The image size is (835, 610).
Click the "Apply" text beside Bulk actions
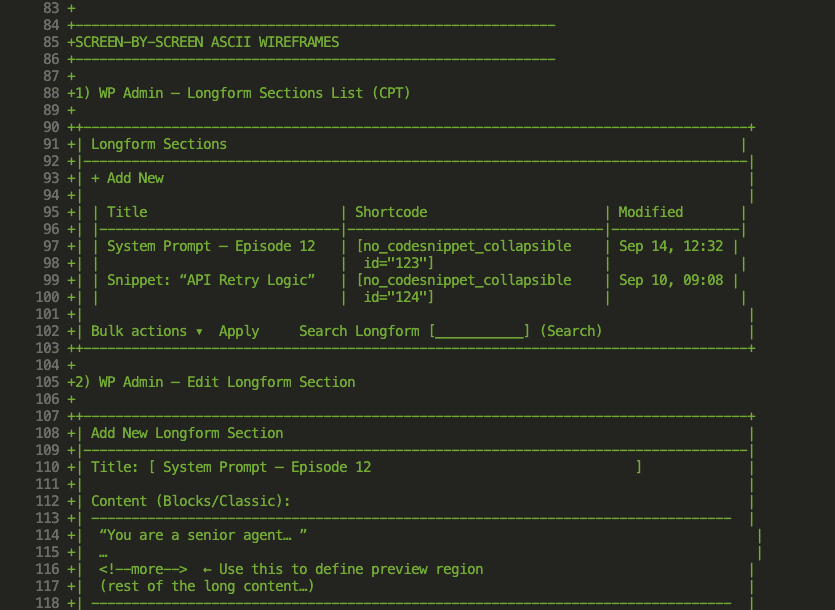[239, 331]
